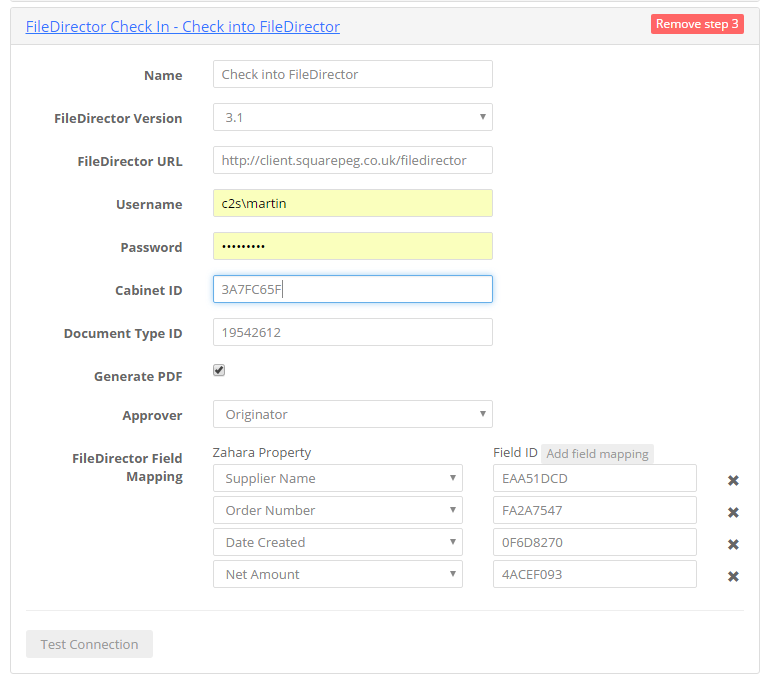Click Add field mapping button
767x680 pixels.
(597, 454)
